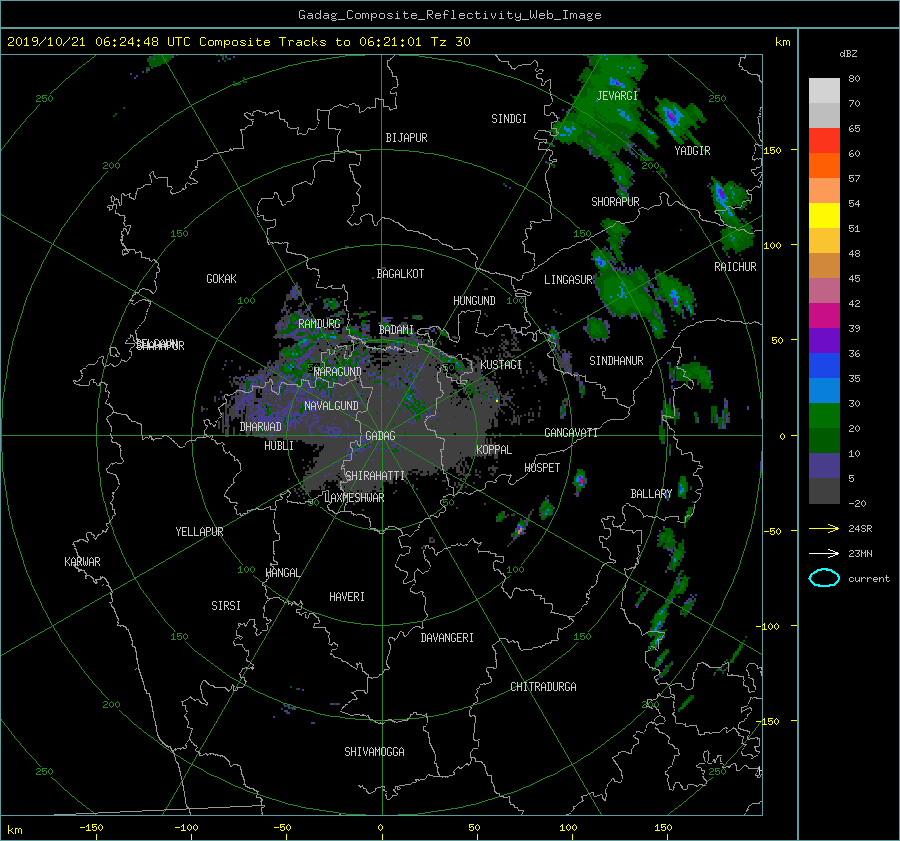Click the LINGASUR city label

pyautogui.click(x=568, y=280)
